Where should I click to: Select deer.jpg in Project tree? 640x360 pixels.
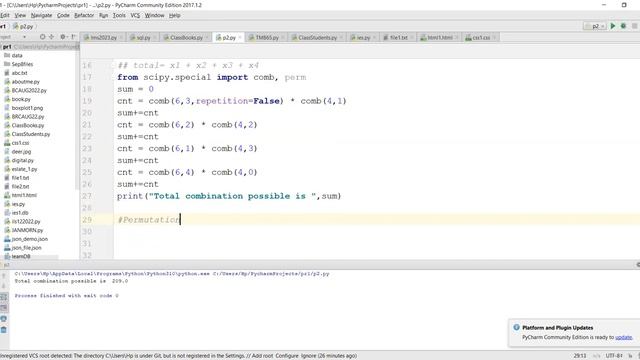(x=18, y=152)
